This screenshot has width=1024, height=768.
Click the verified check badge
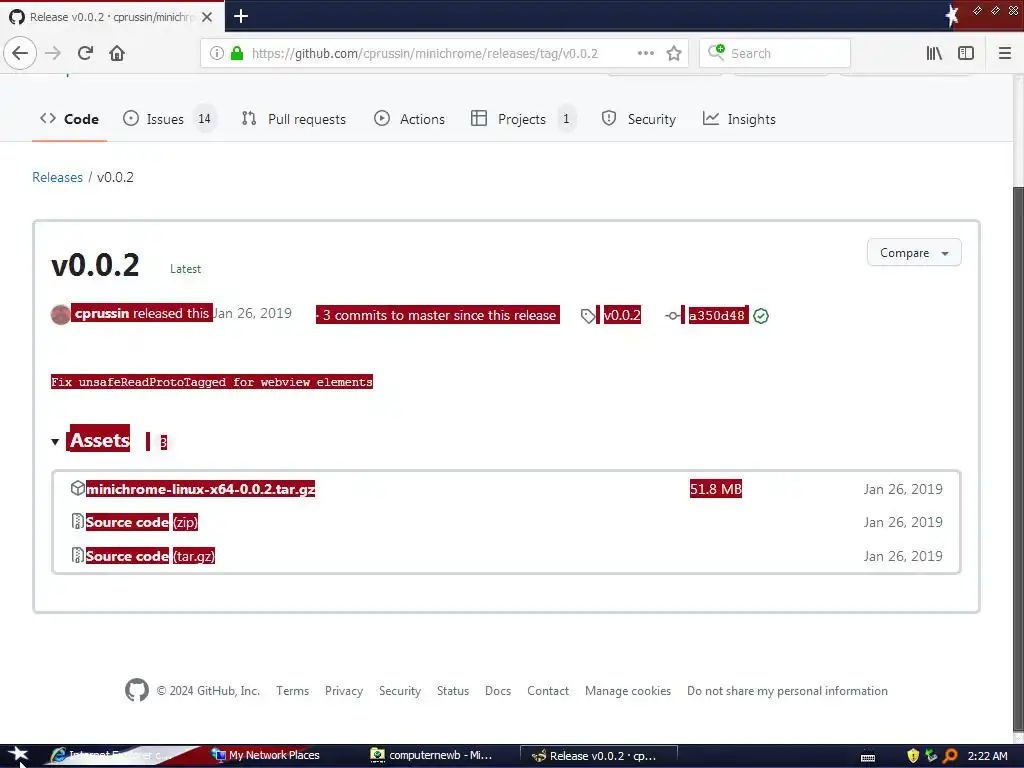(x=761, y=316)
